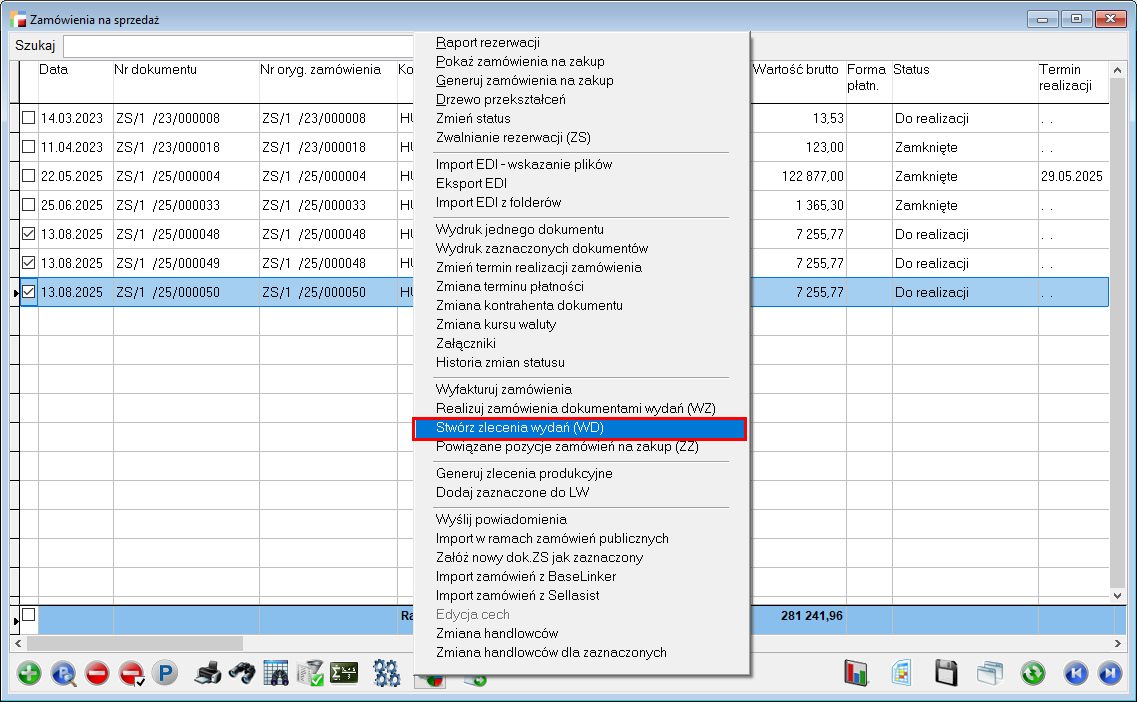Click the red minus delete icon
Viewport: 1137px width, 702px height.
97,673
